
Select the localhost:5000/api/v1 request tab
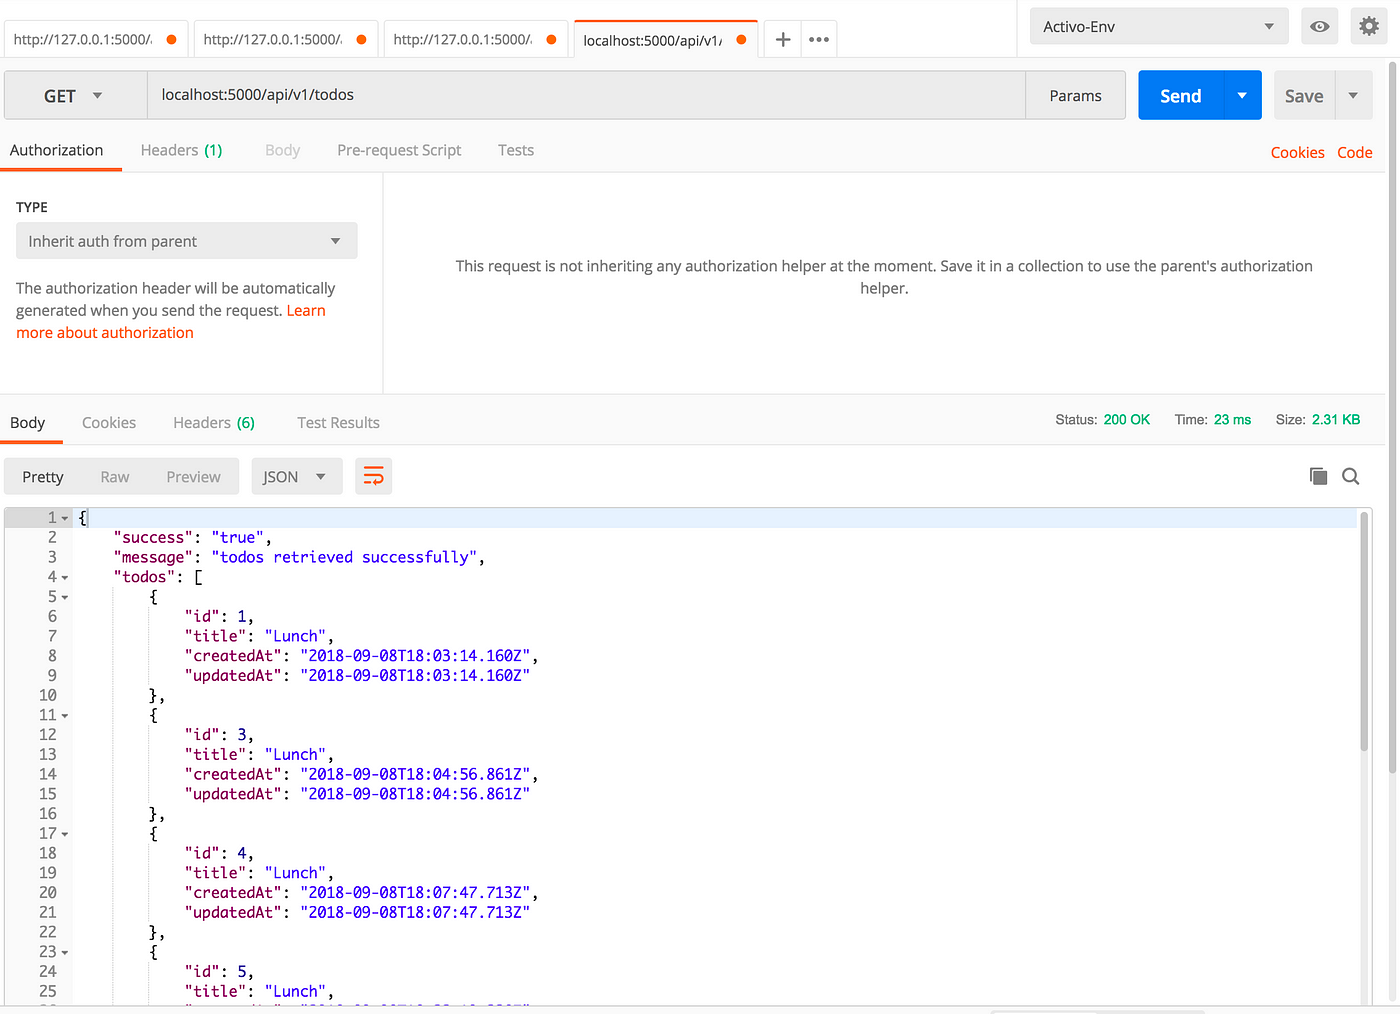click(665, 39)
